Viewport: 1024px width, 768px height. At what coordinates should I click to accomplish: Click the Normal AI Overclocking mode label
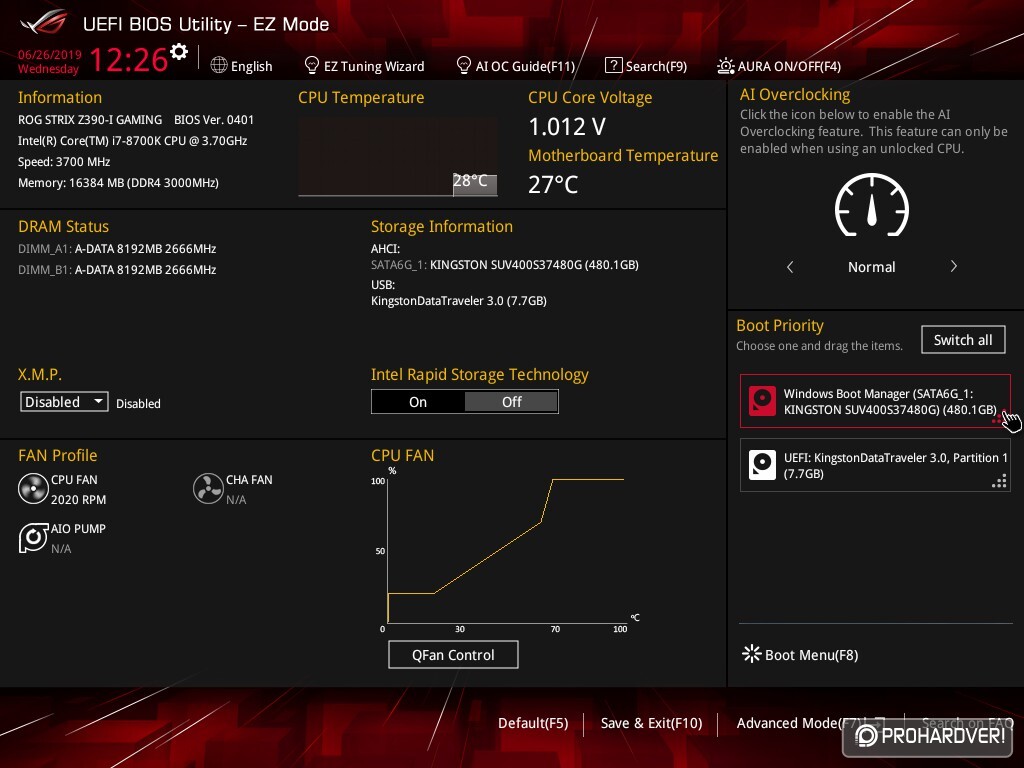871,266
